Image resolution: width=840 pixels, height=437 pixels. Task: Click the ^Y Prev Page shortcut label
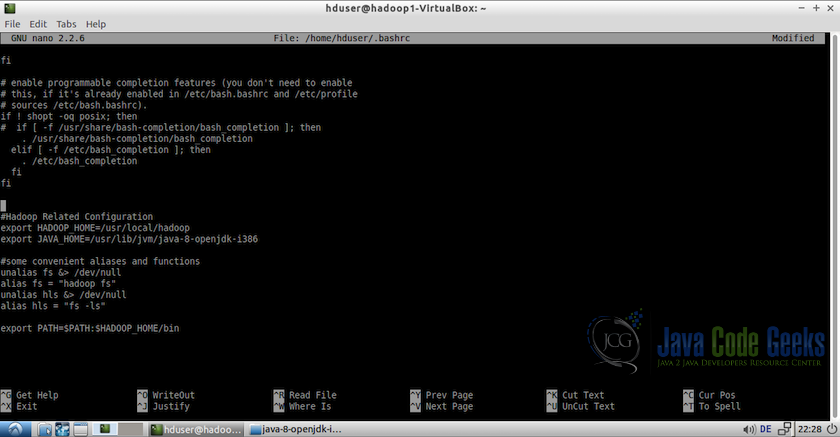(x=442, y=395)
